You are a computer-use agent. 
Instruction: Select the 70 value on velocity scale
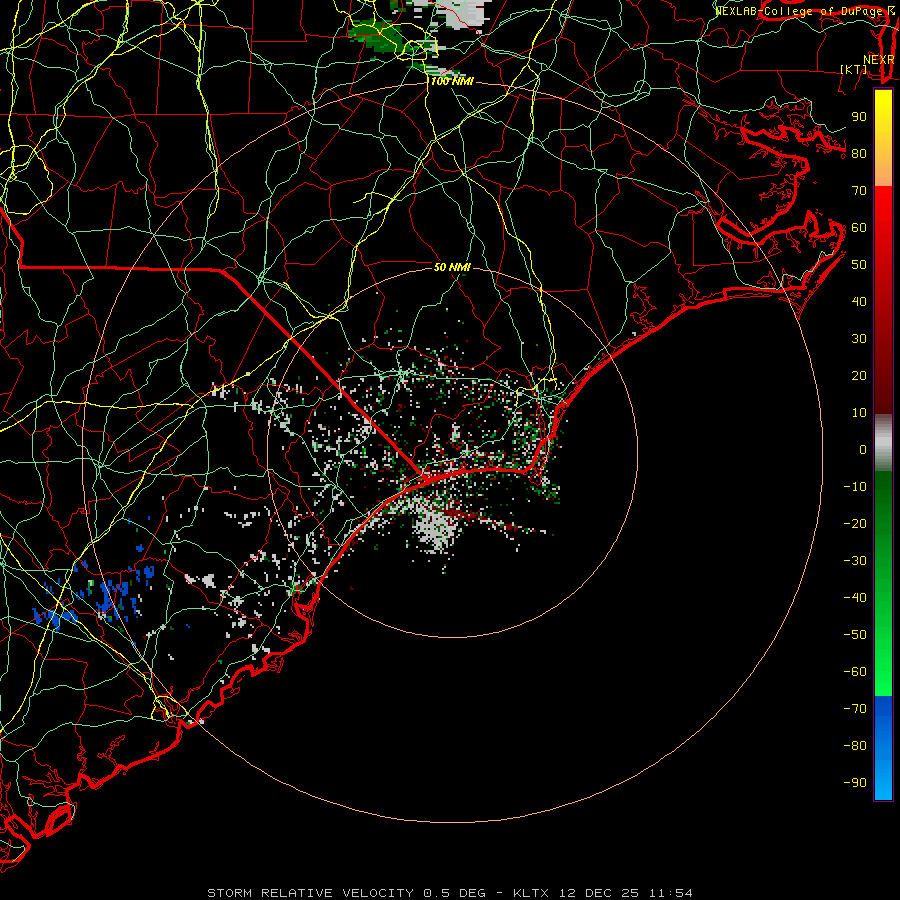(x=859, y=191)
